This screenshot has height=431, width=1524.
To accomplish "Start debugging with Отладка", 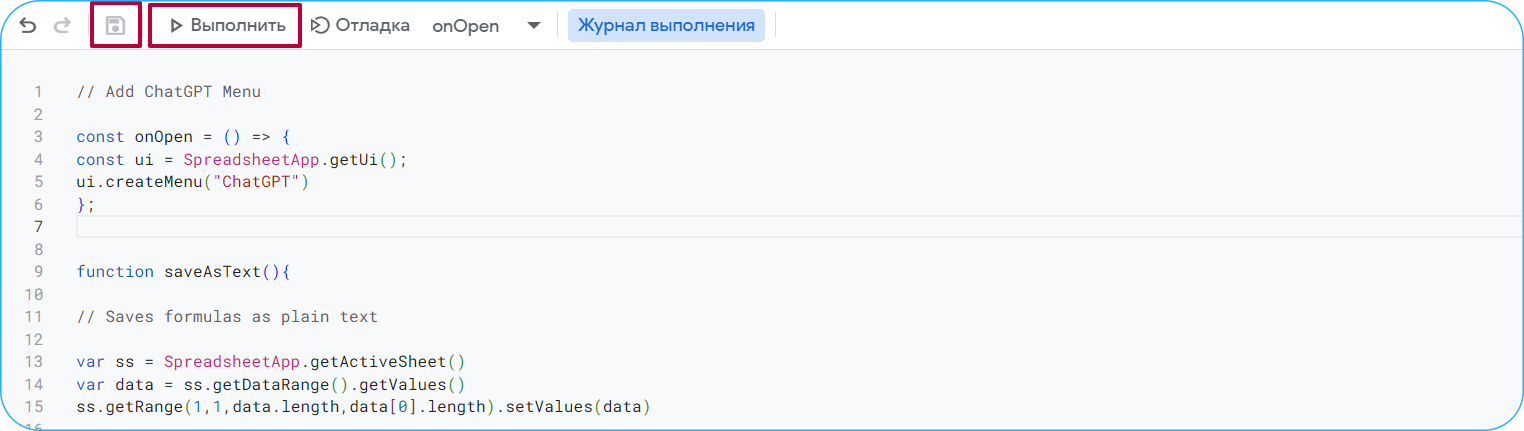I will coord(361,26).
